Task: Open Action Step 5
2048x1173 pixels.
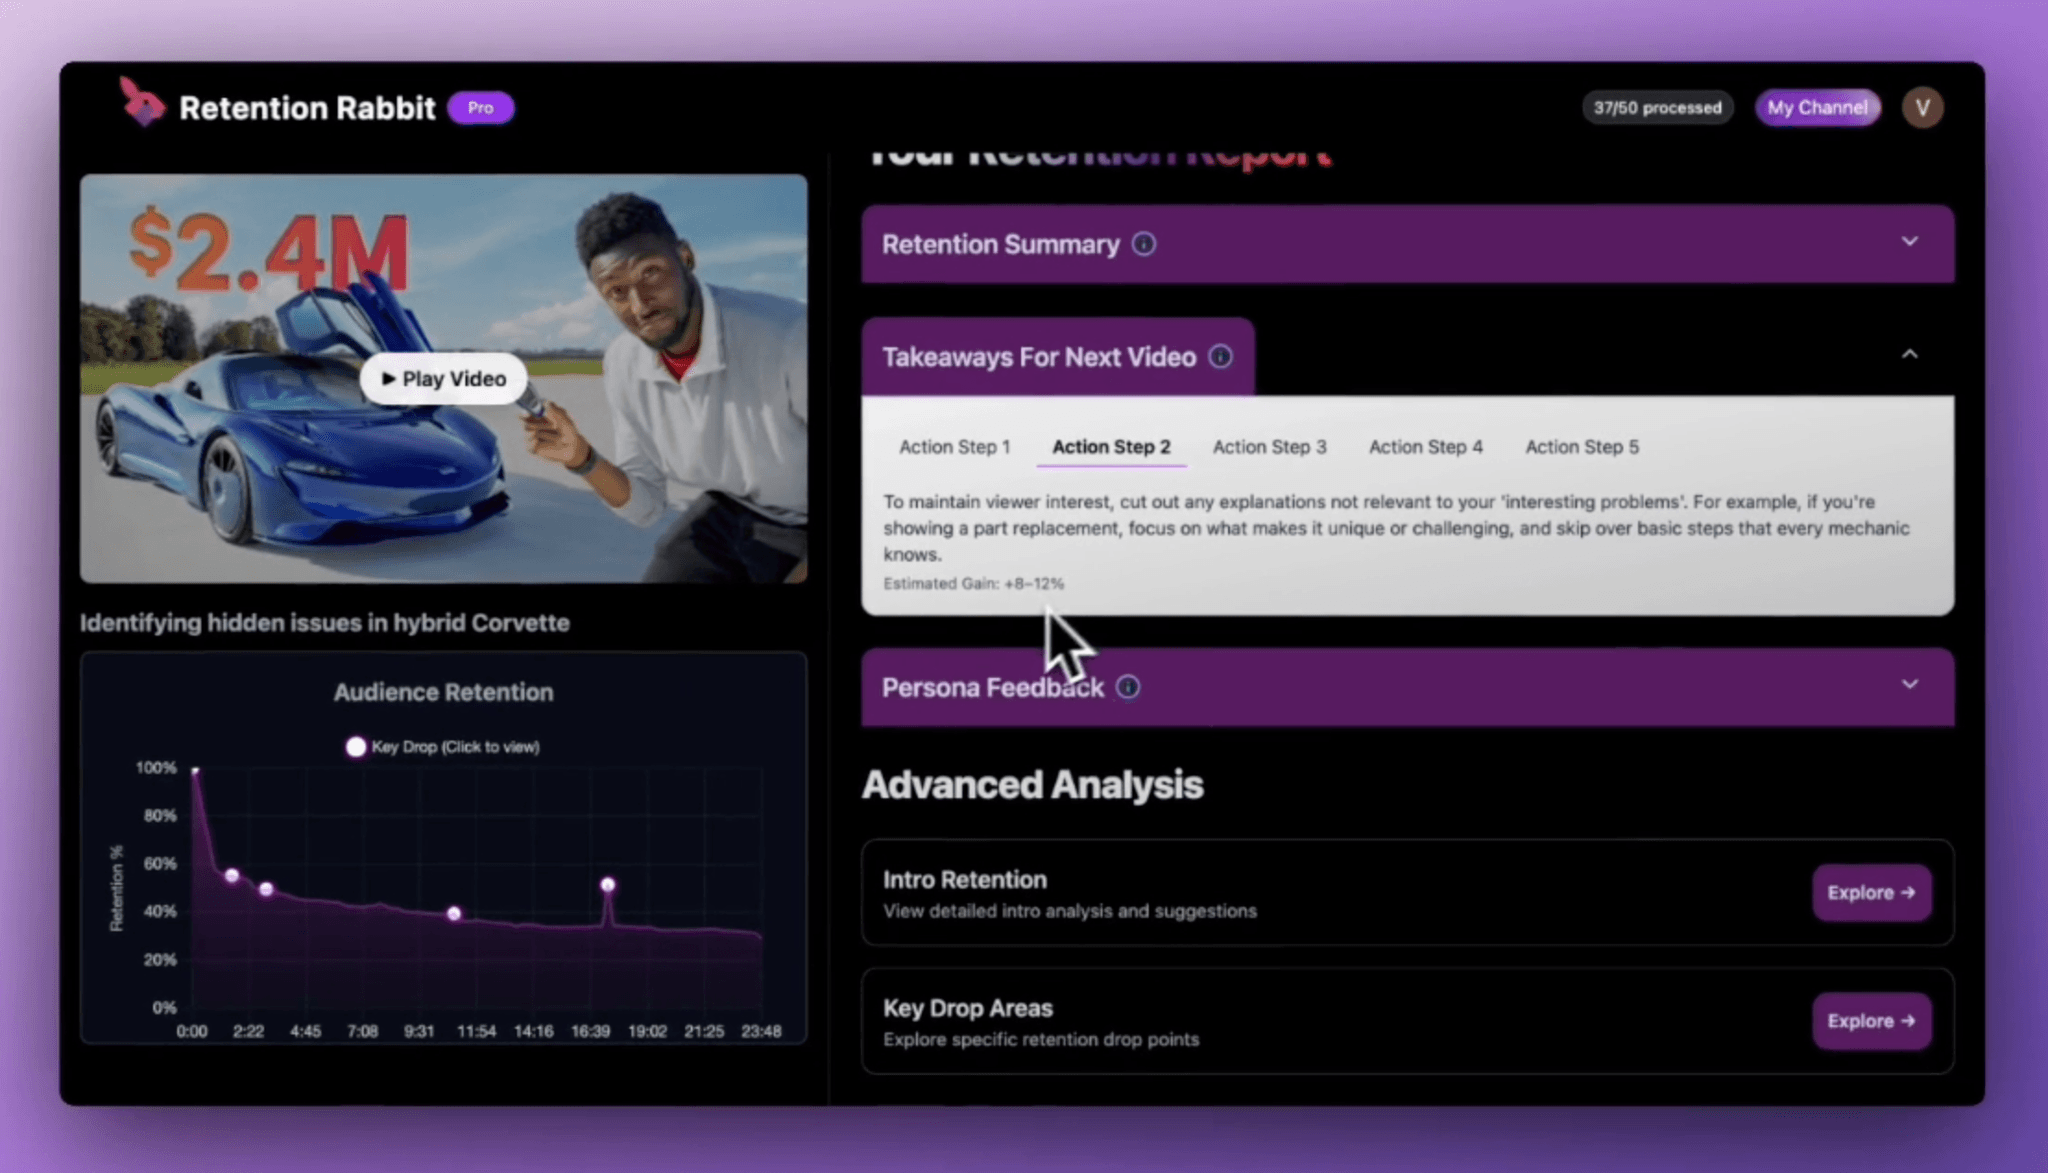Action: (x=1581, y=447)
